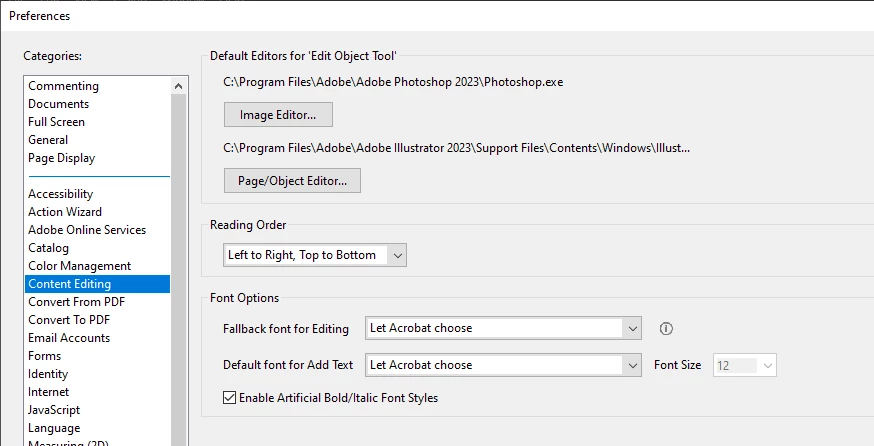
Task: Open Full Screen preferences category
Action: (58, 122)
